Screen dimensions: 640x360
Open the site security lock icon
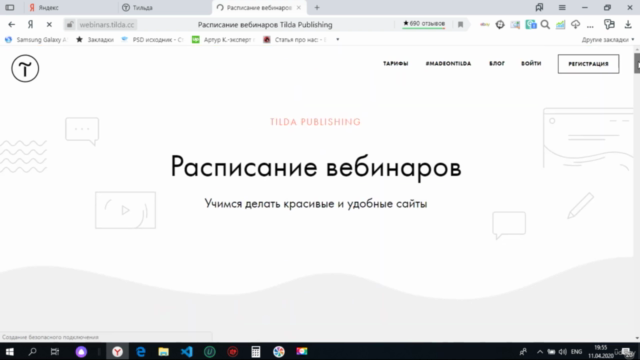(70, 24)
